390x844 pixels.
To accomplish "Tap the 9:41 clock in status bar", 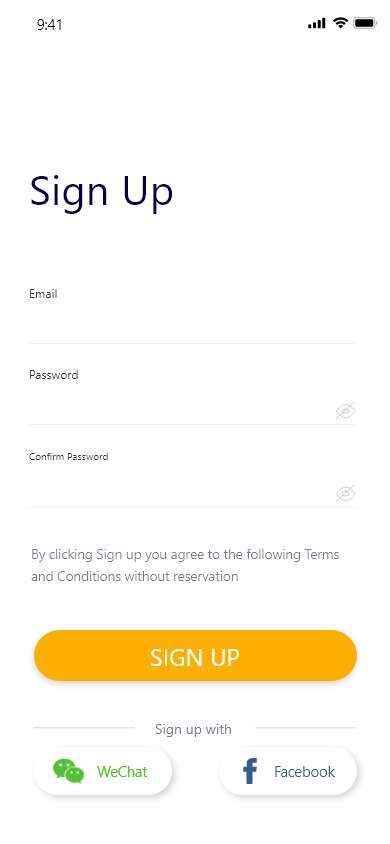I will pos(49,24).
